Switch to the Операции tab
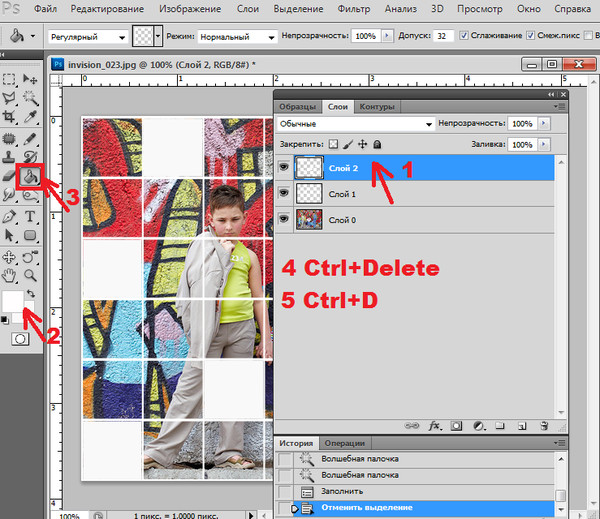 coord(345,443)
